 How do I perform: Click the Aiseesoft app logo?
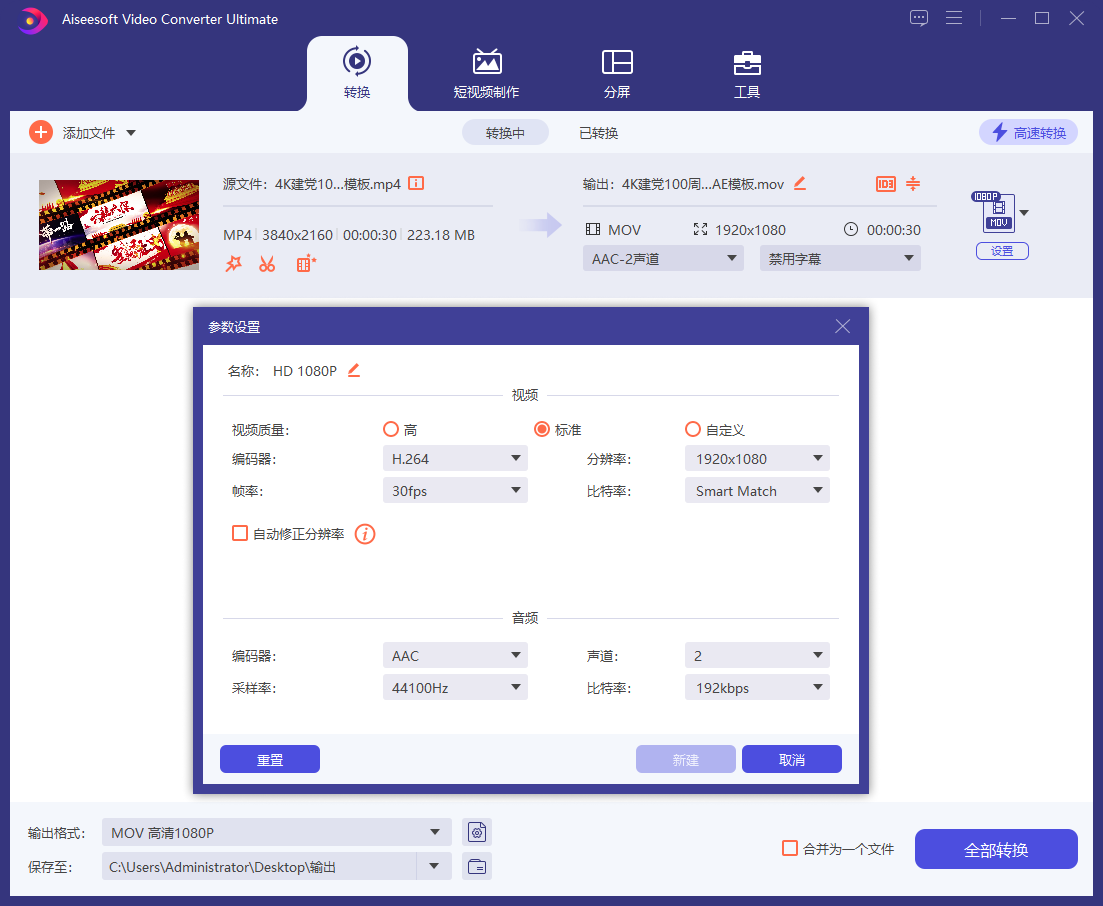32,20
